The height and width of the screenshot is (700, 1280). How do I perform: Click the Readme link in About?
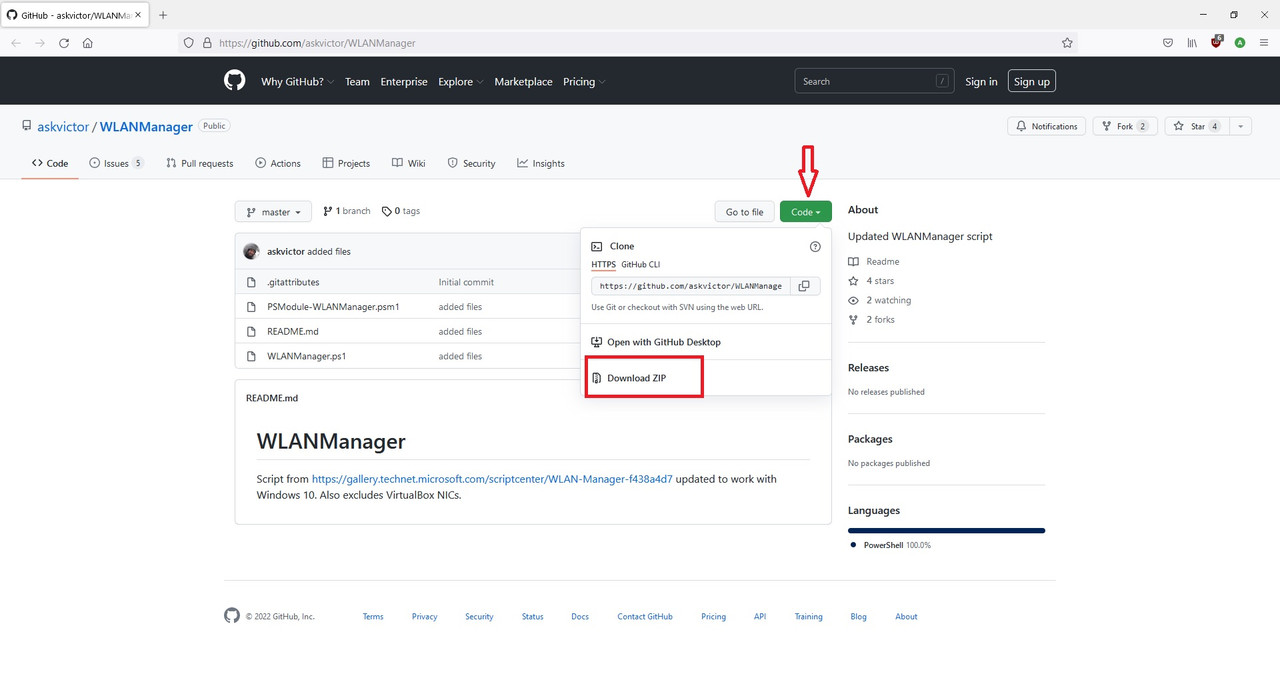click(874, 262)
